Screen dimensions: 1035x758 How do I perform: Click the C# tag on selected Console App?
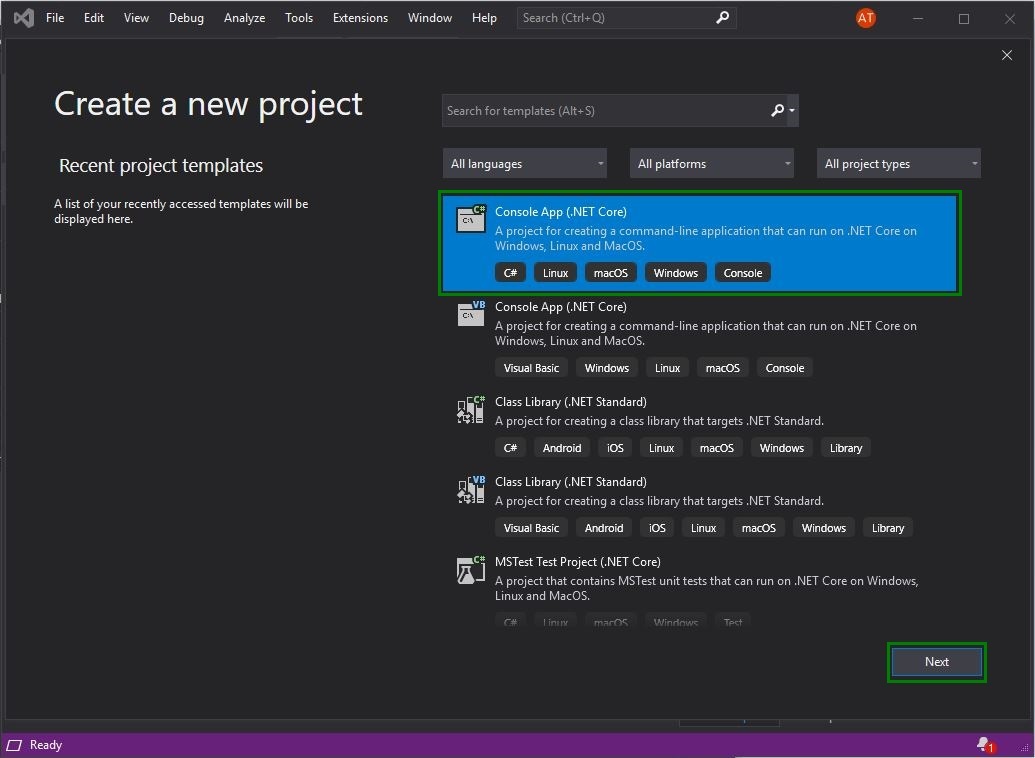click(510, 273)
